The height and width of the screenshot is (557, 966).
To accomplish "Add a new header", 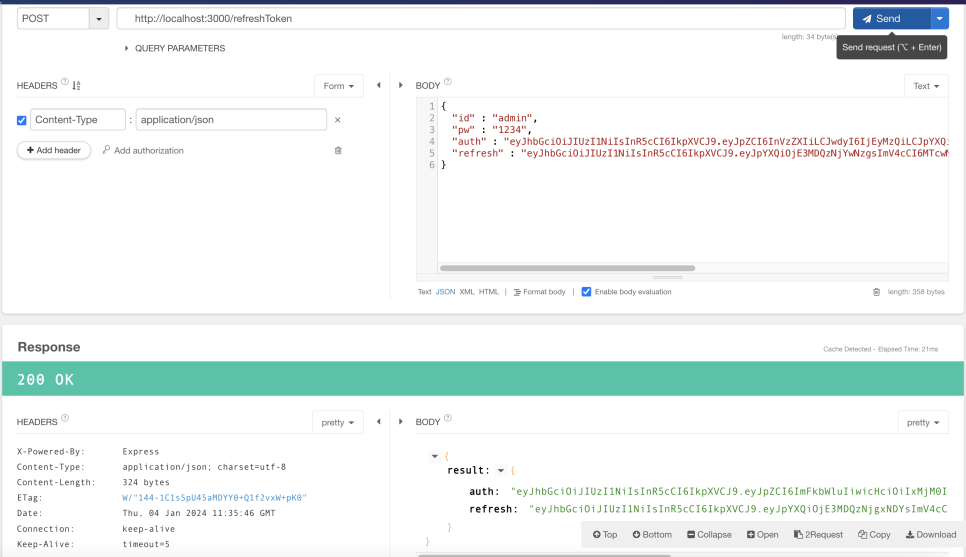I will (54, 150).
